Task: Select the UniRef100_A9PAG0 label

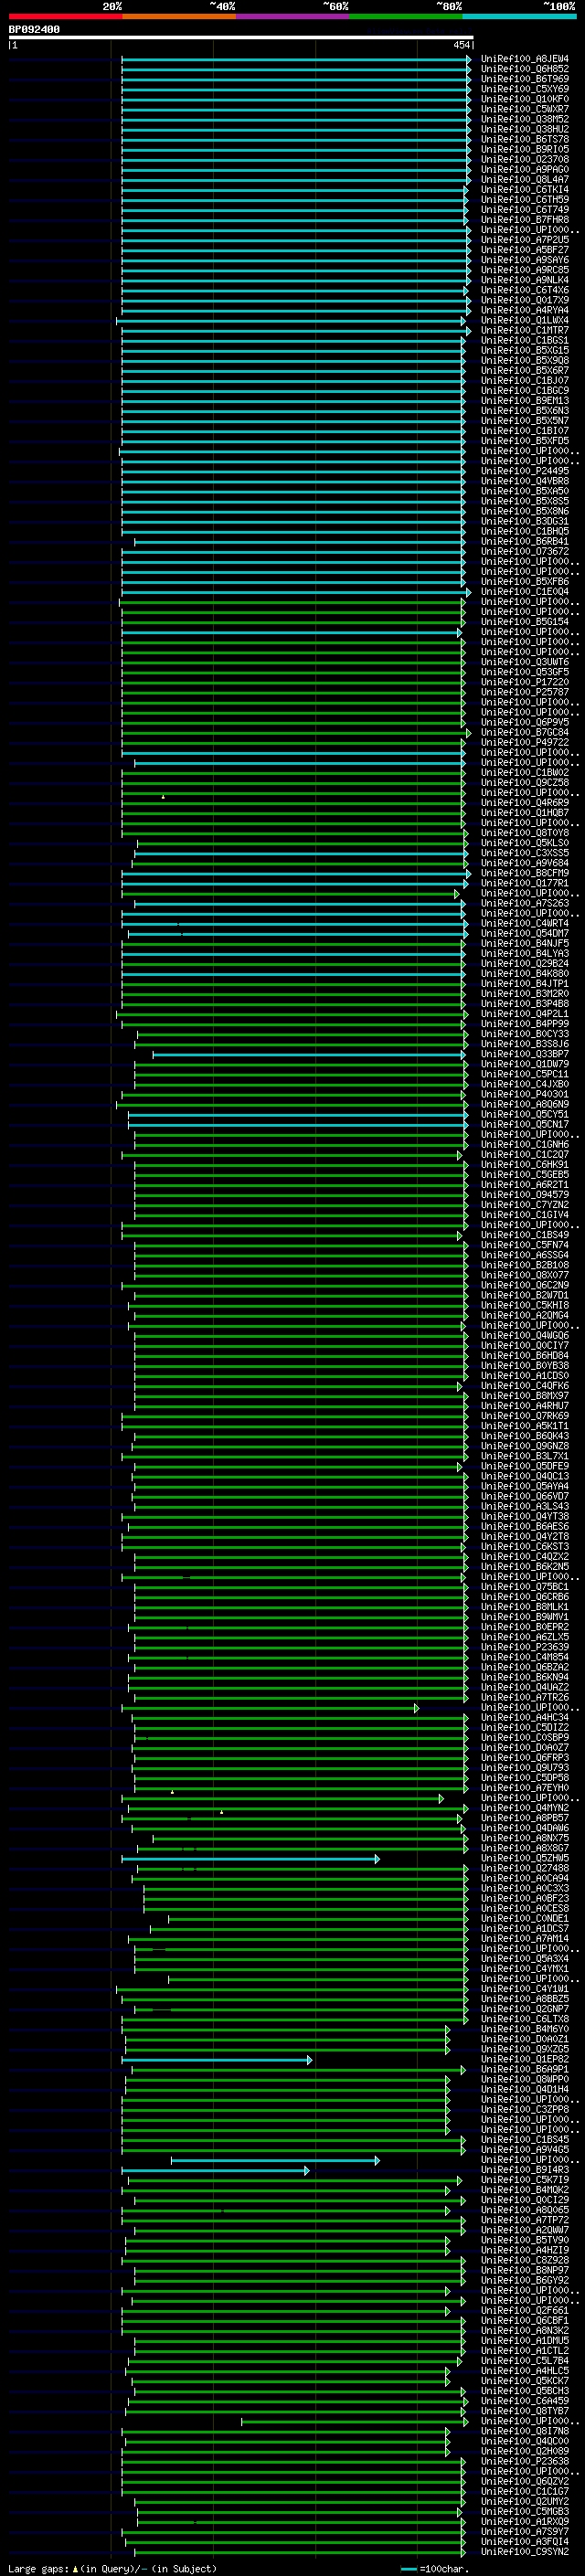Action: pyautogui.click(x=525, y=170)
